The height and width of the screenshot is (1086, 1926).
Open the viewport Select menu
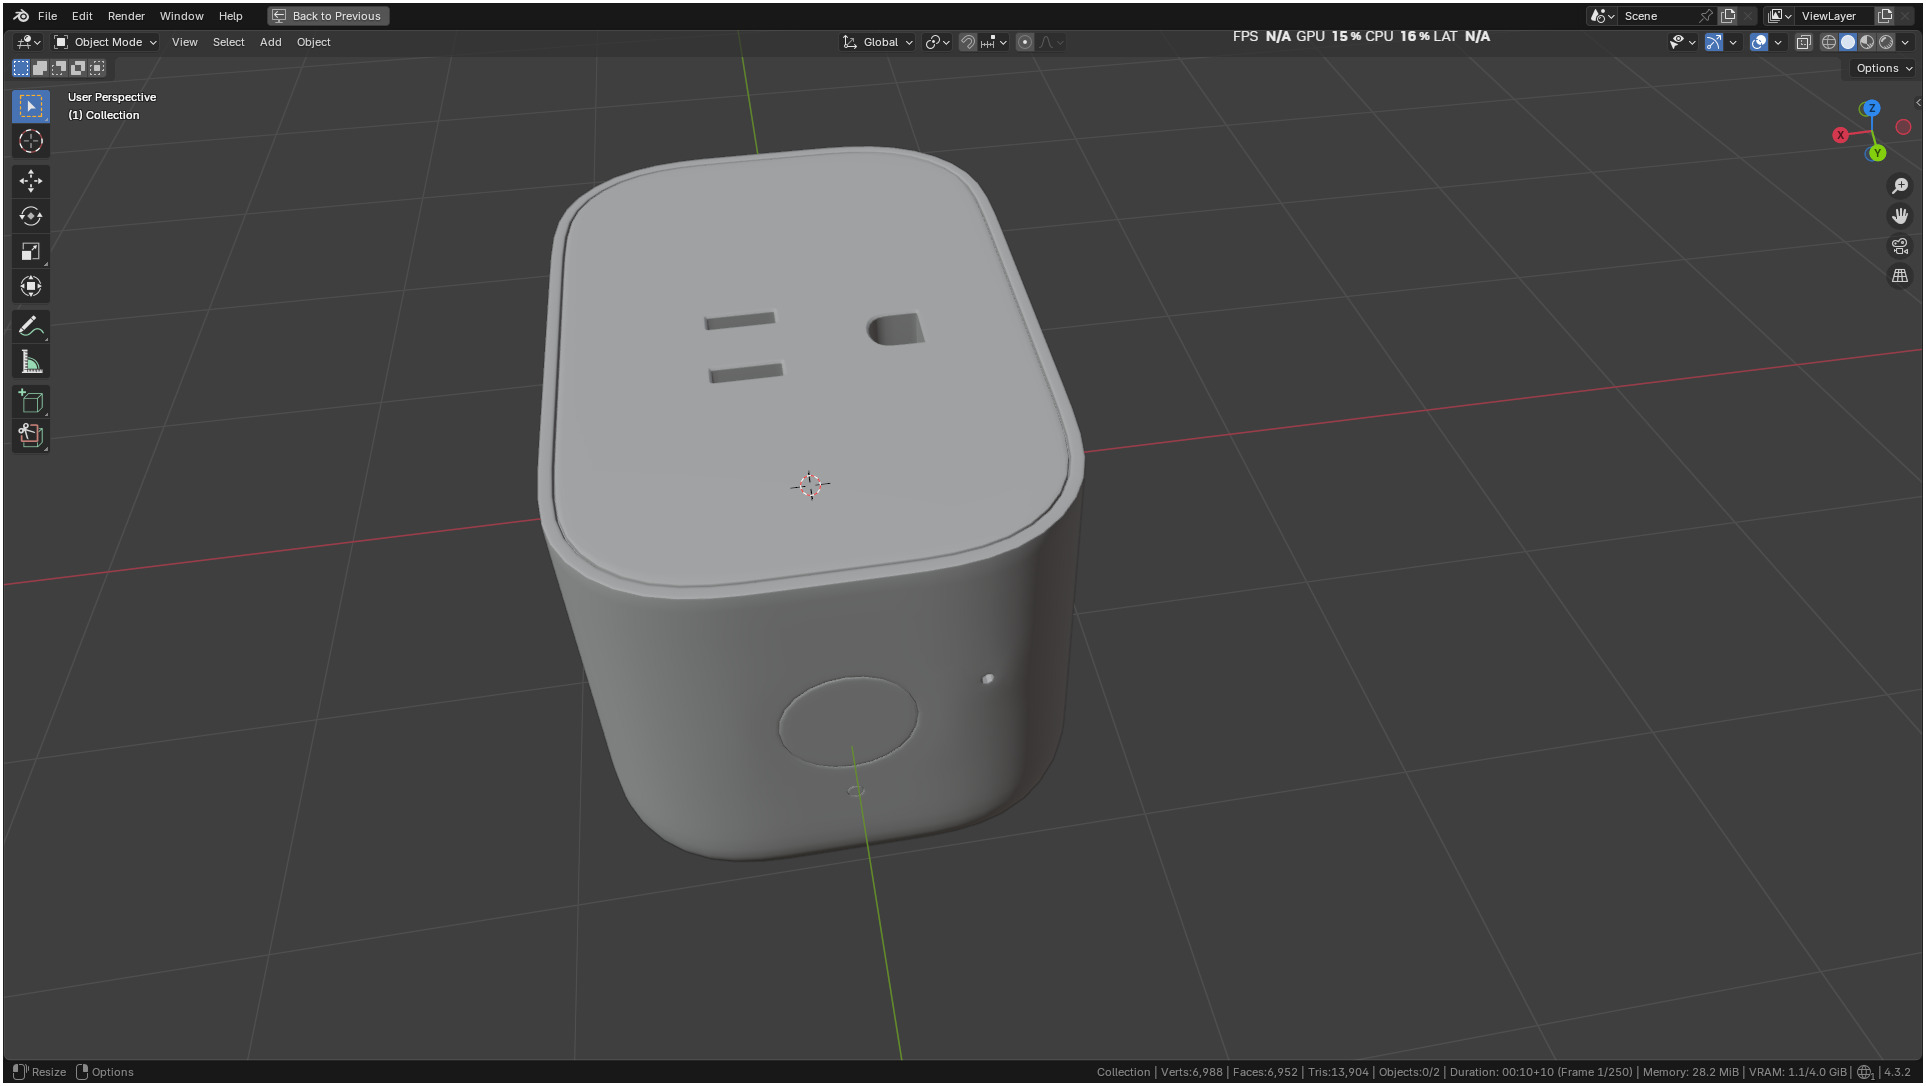[228, 42]
